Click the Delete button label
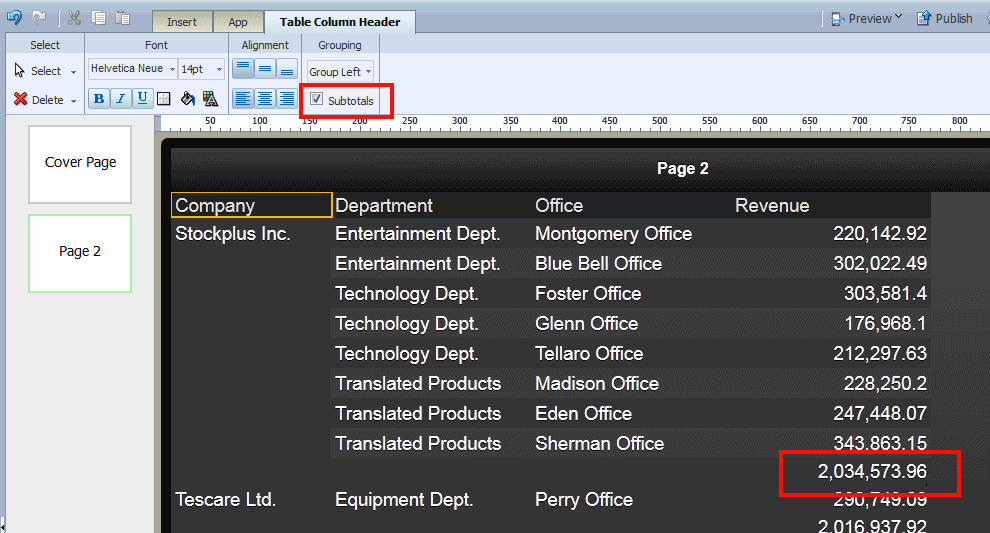Screen dimensions: 990x533 (48, 100)
